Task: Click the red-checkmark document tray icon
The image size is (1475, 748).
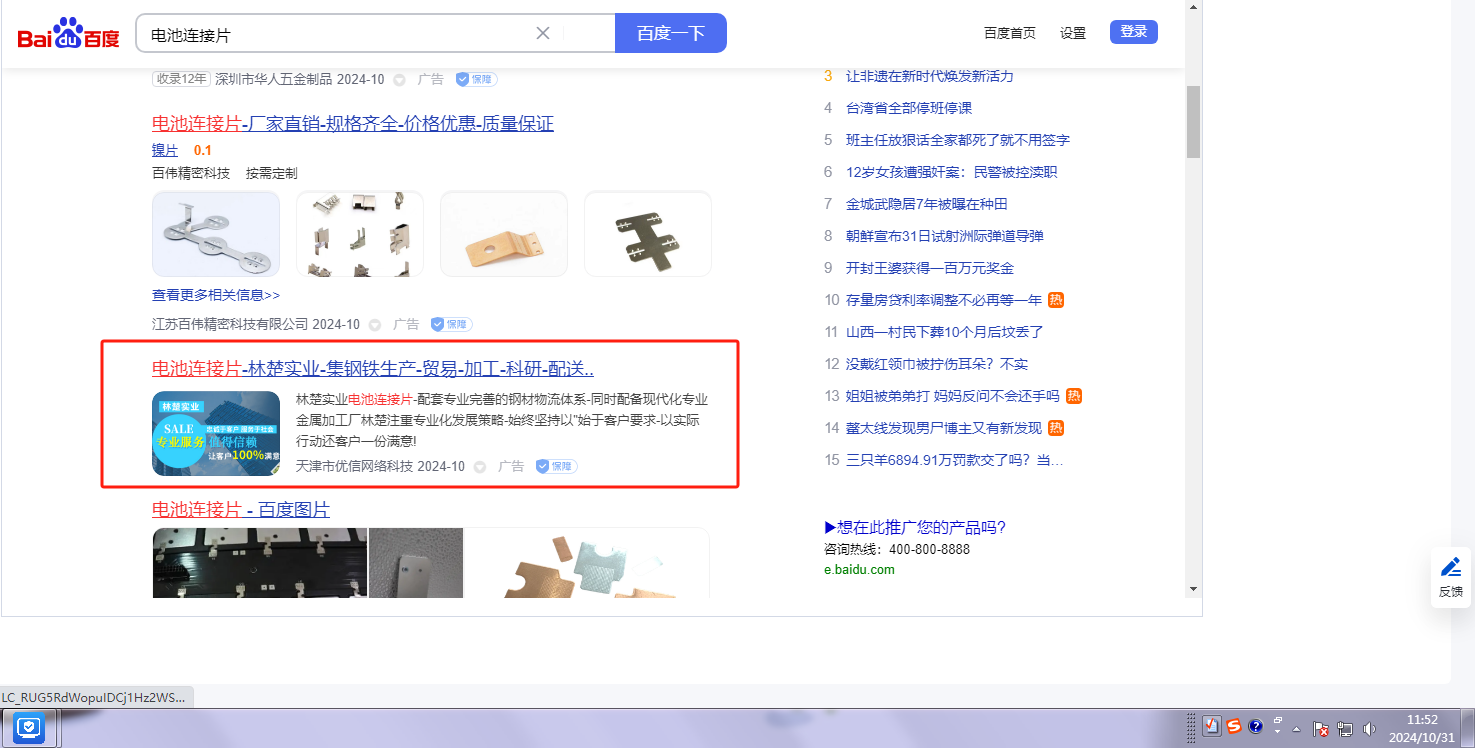Action: [1213, 727]
